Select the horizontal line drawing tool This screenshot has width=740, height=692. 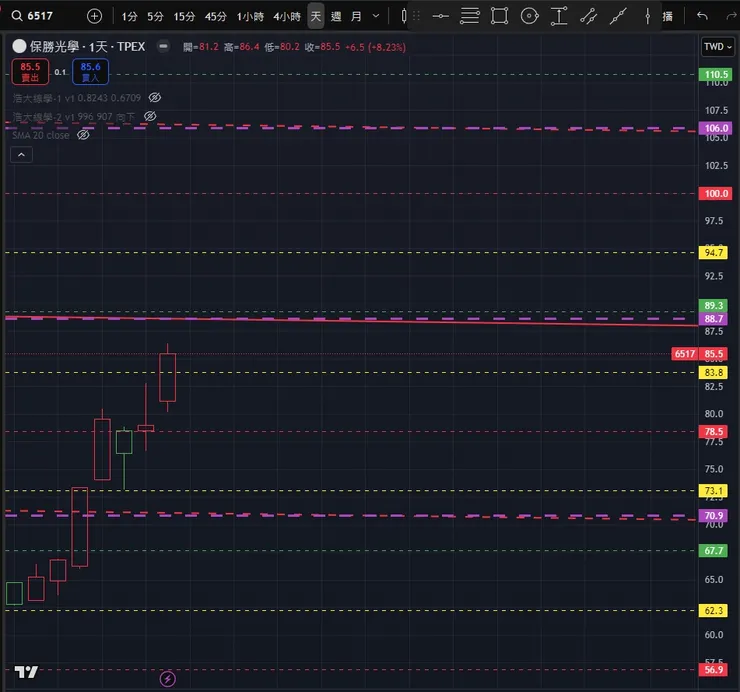(x=440, y=16)
